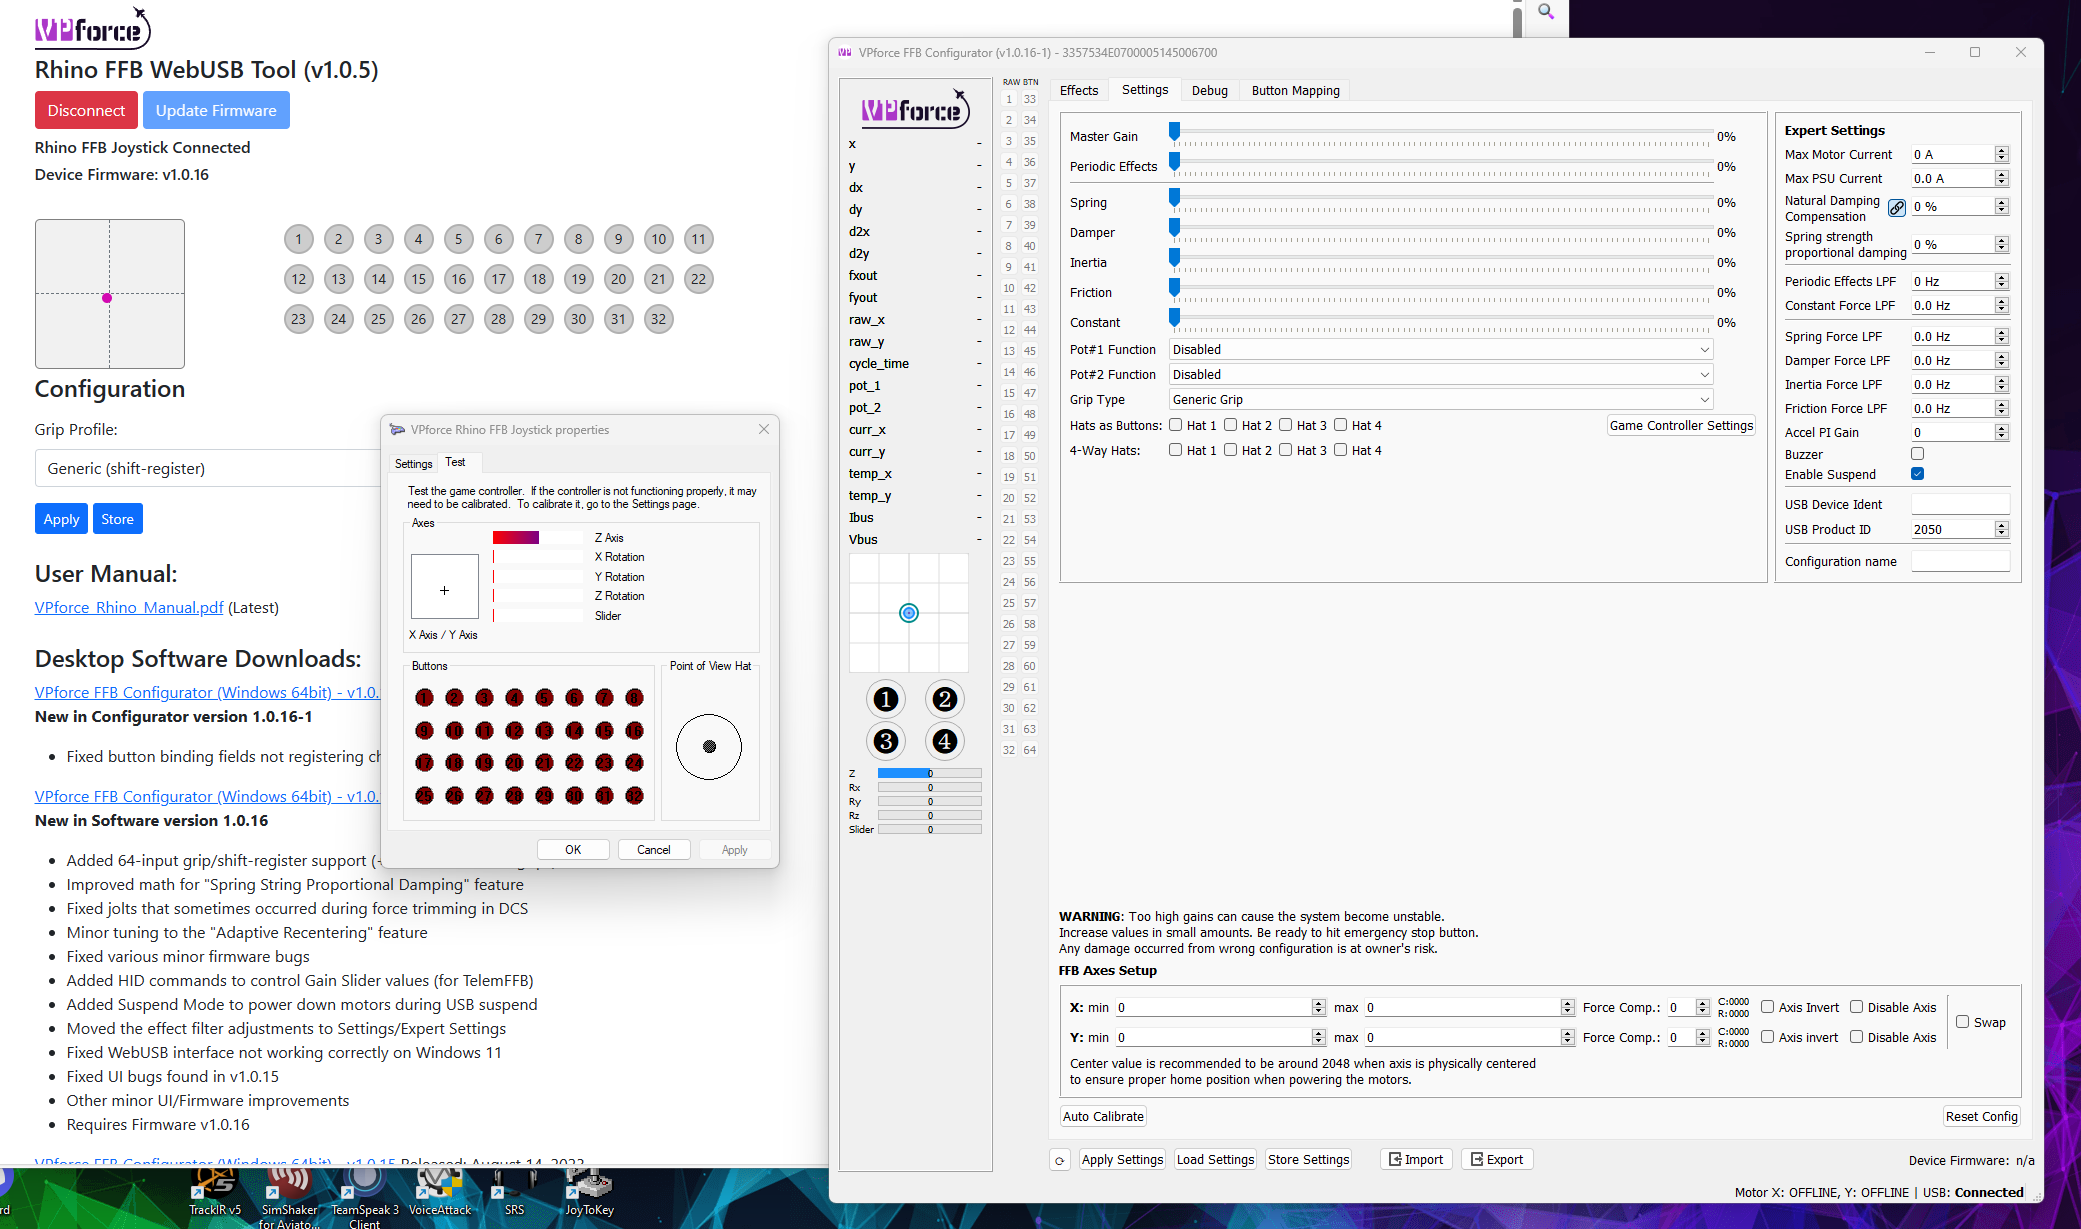Uncheck the Enable Suspend checkbox
The height and width of the screenshot is (1229, 2081).
[1917, 474]
